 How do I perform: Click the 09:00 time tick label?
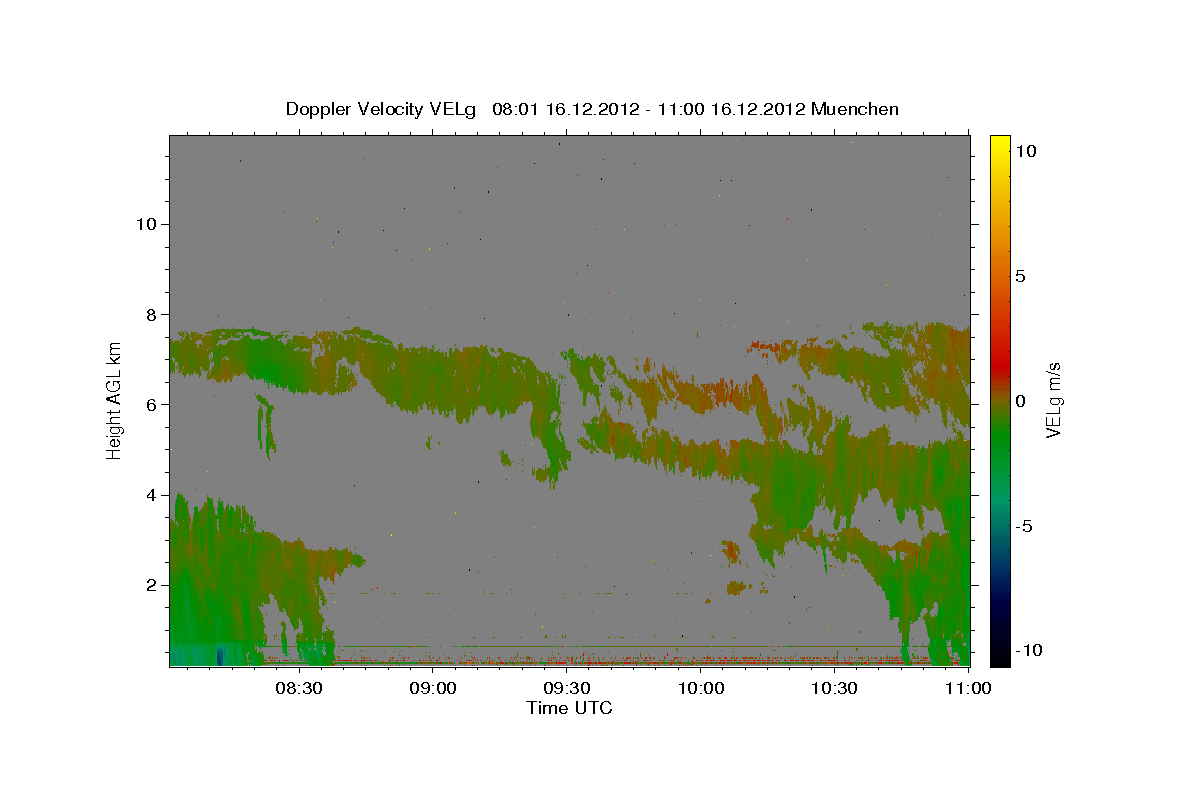pyautogui.click(x=433, y=688)
